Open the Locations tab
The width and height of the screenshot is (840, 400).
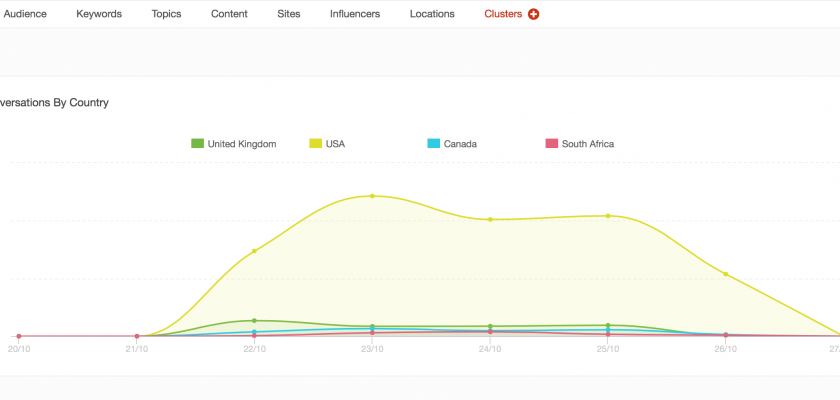click(x=432, y=14)
